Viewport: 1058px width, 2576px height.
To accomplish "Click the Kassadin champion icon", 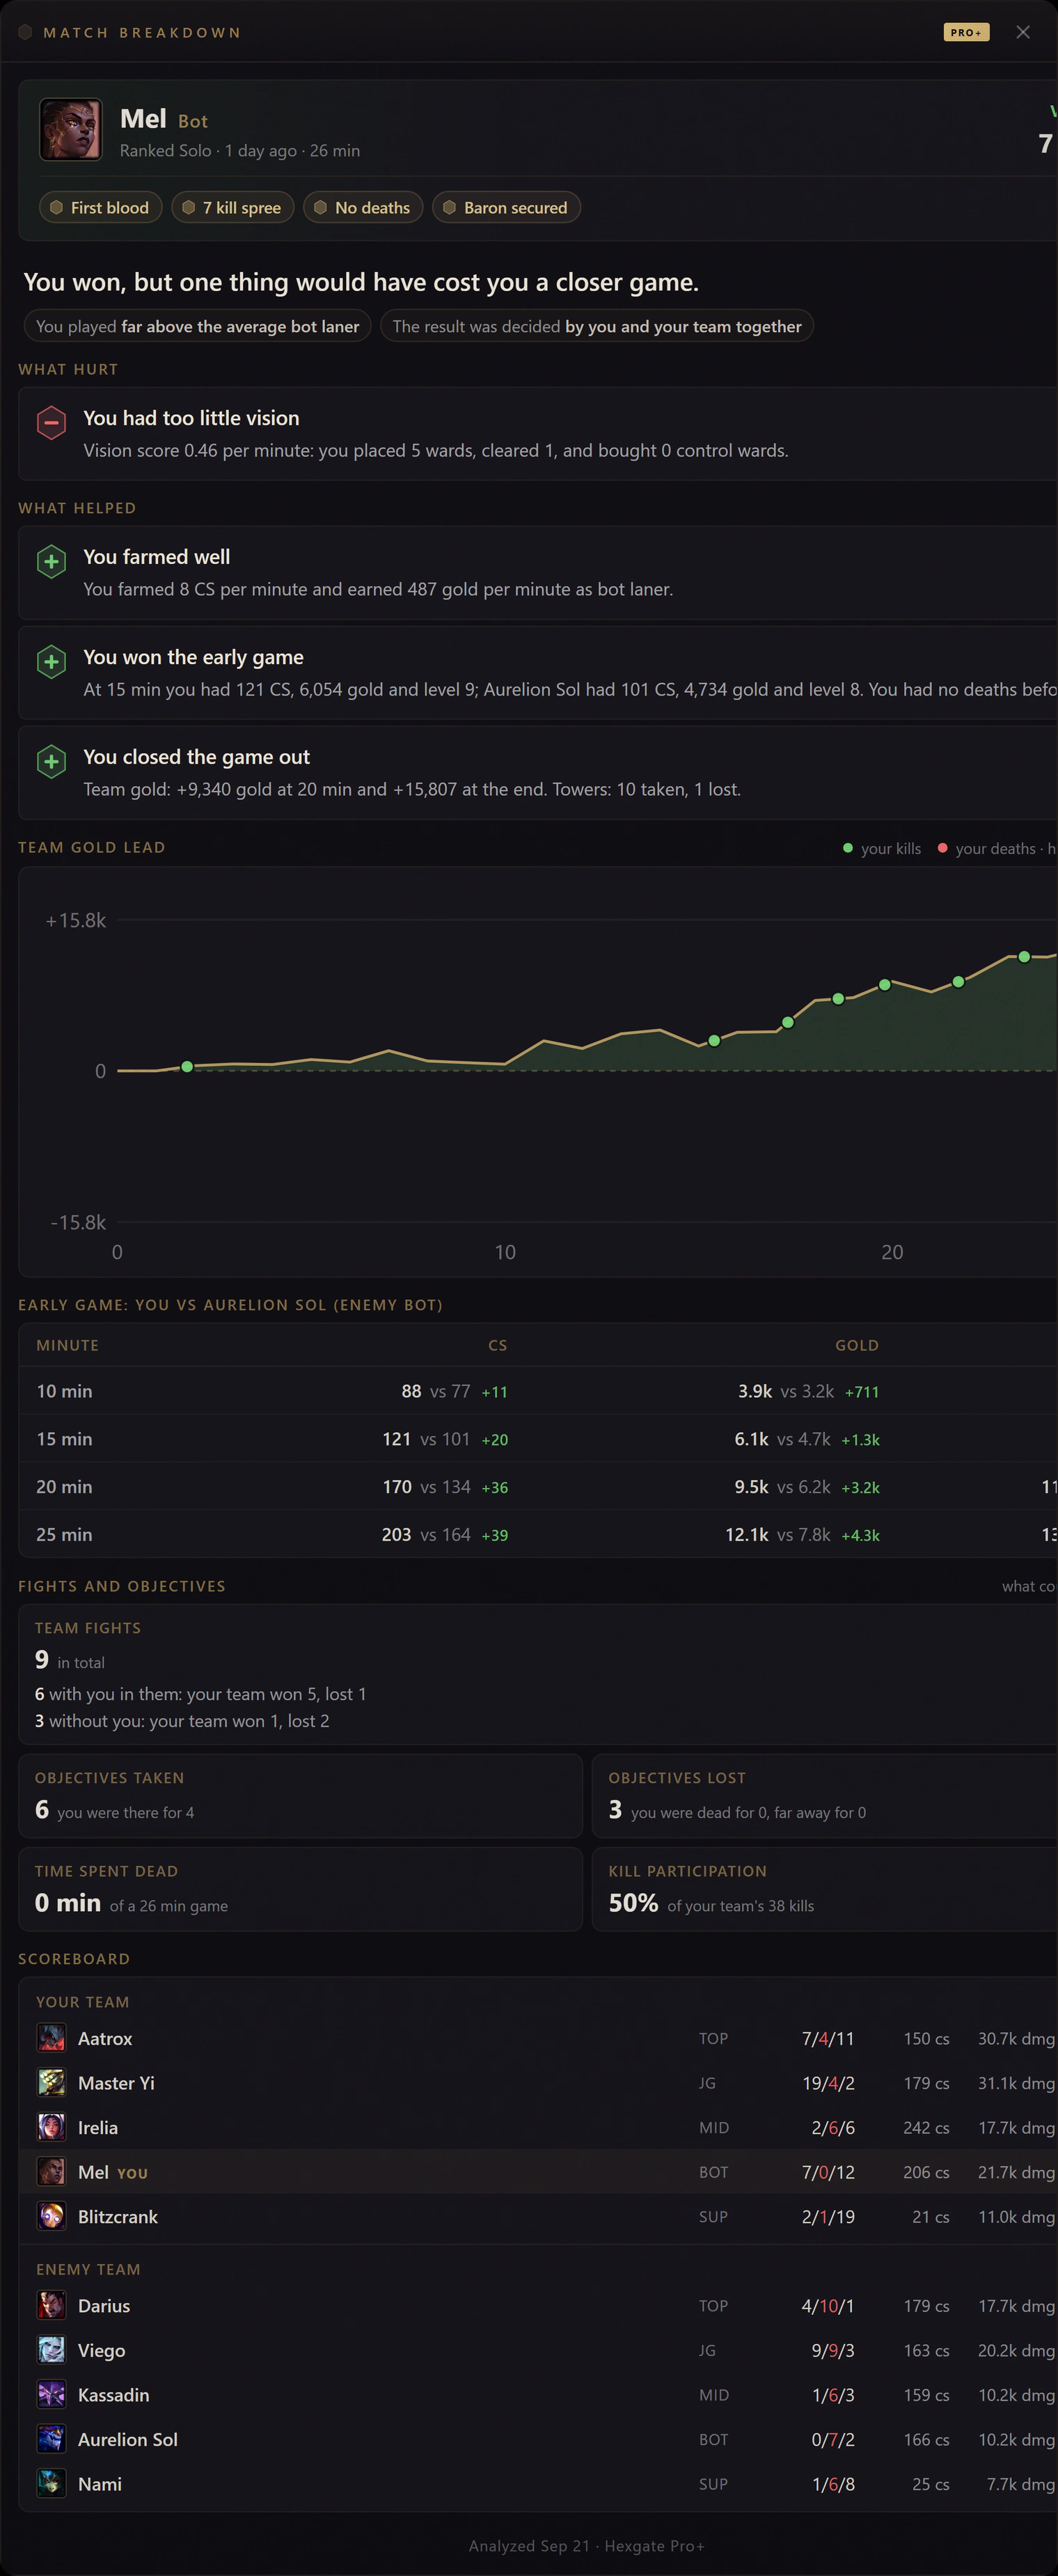I will [51, 2395].
